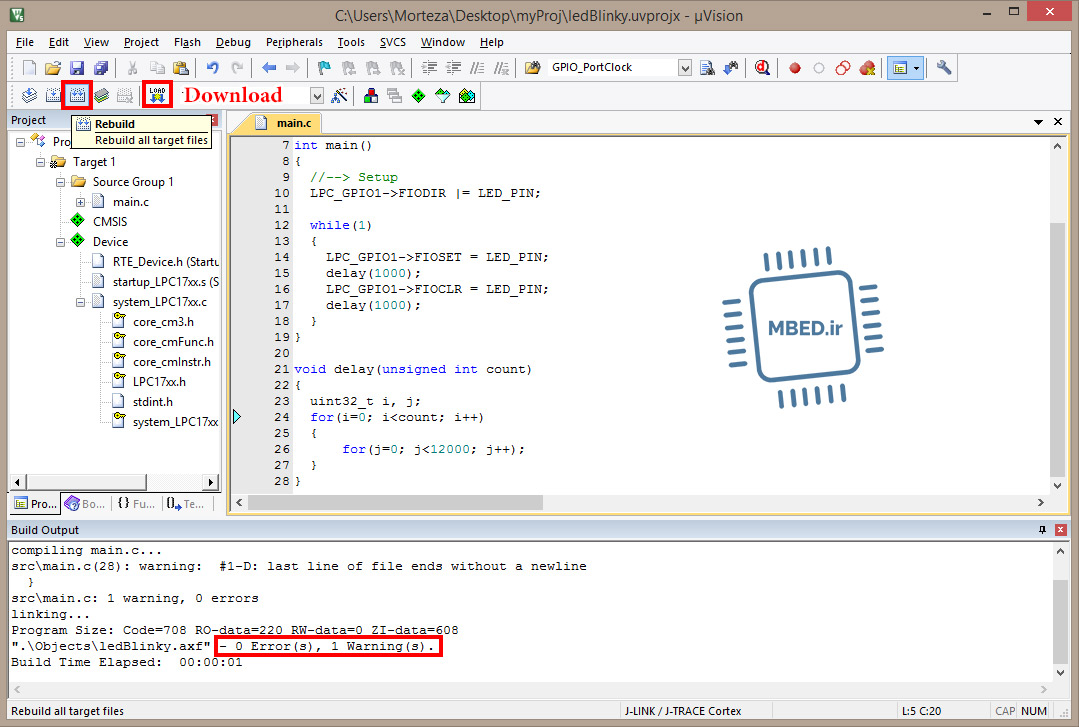The height and width of the screenshot is (727, 1079).
Task: Select core_cm3.h in the project tree
Action: tap(163, 322)
